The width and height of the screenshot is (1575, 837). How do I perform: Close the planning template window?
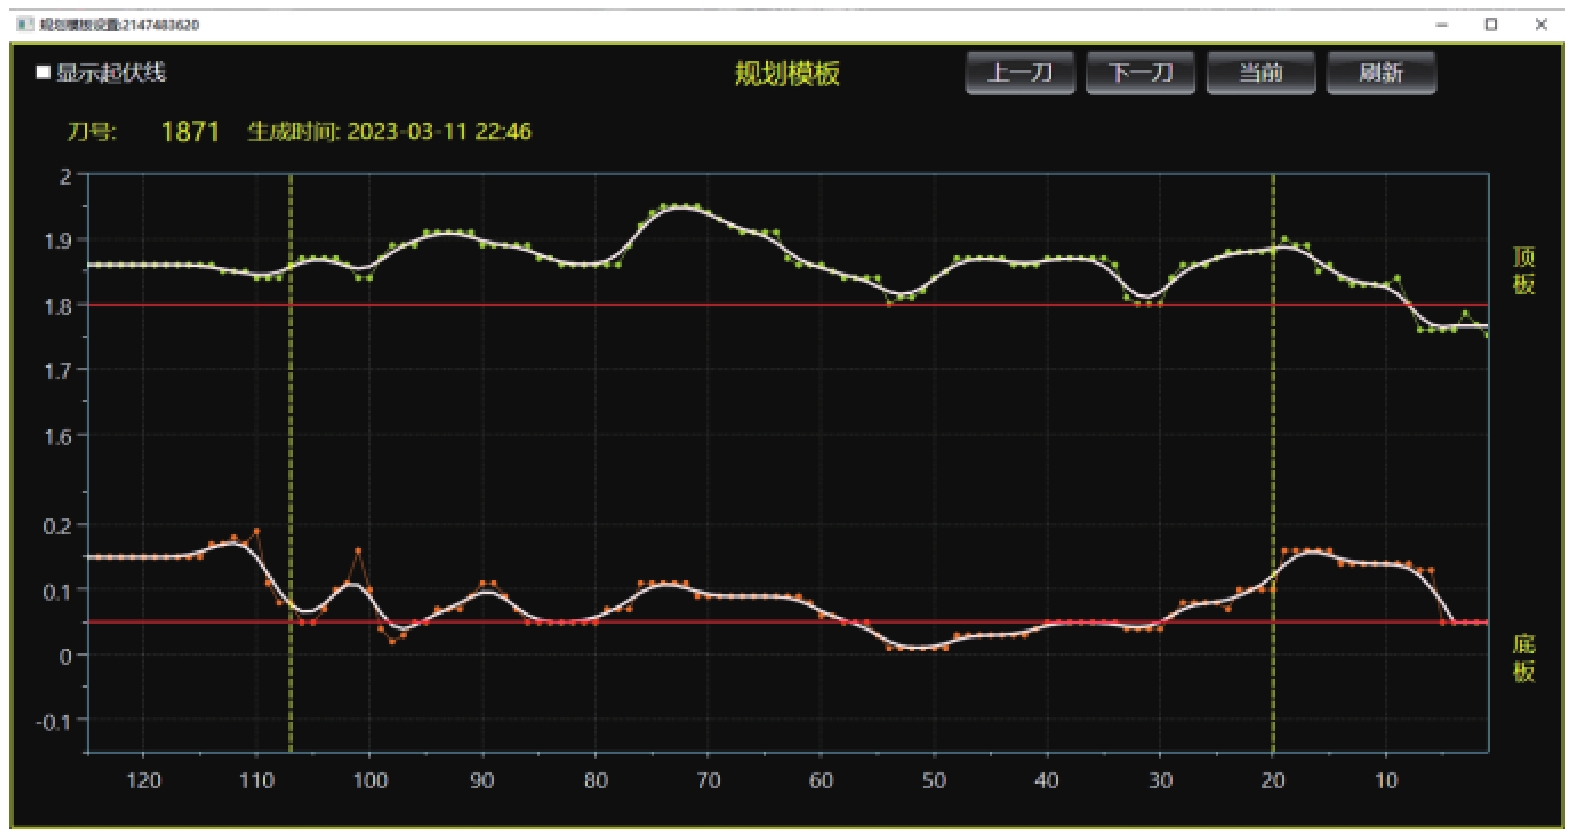[1541, 25]
